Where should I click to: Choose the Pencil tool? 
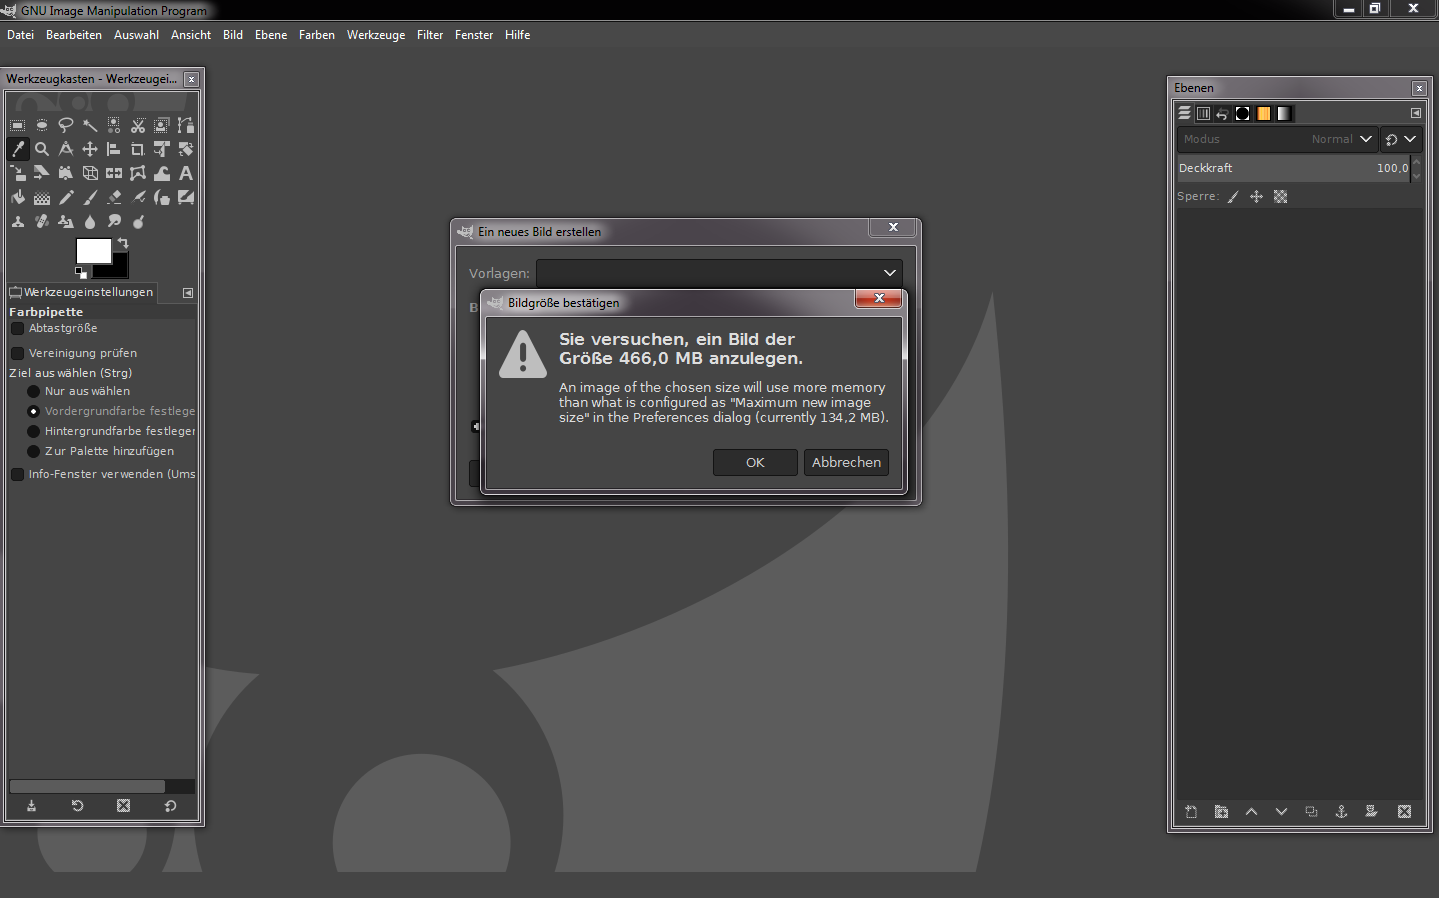66,197
